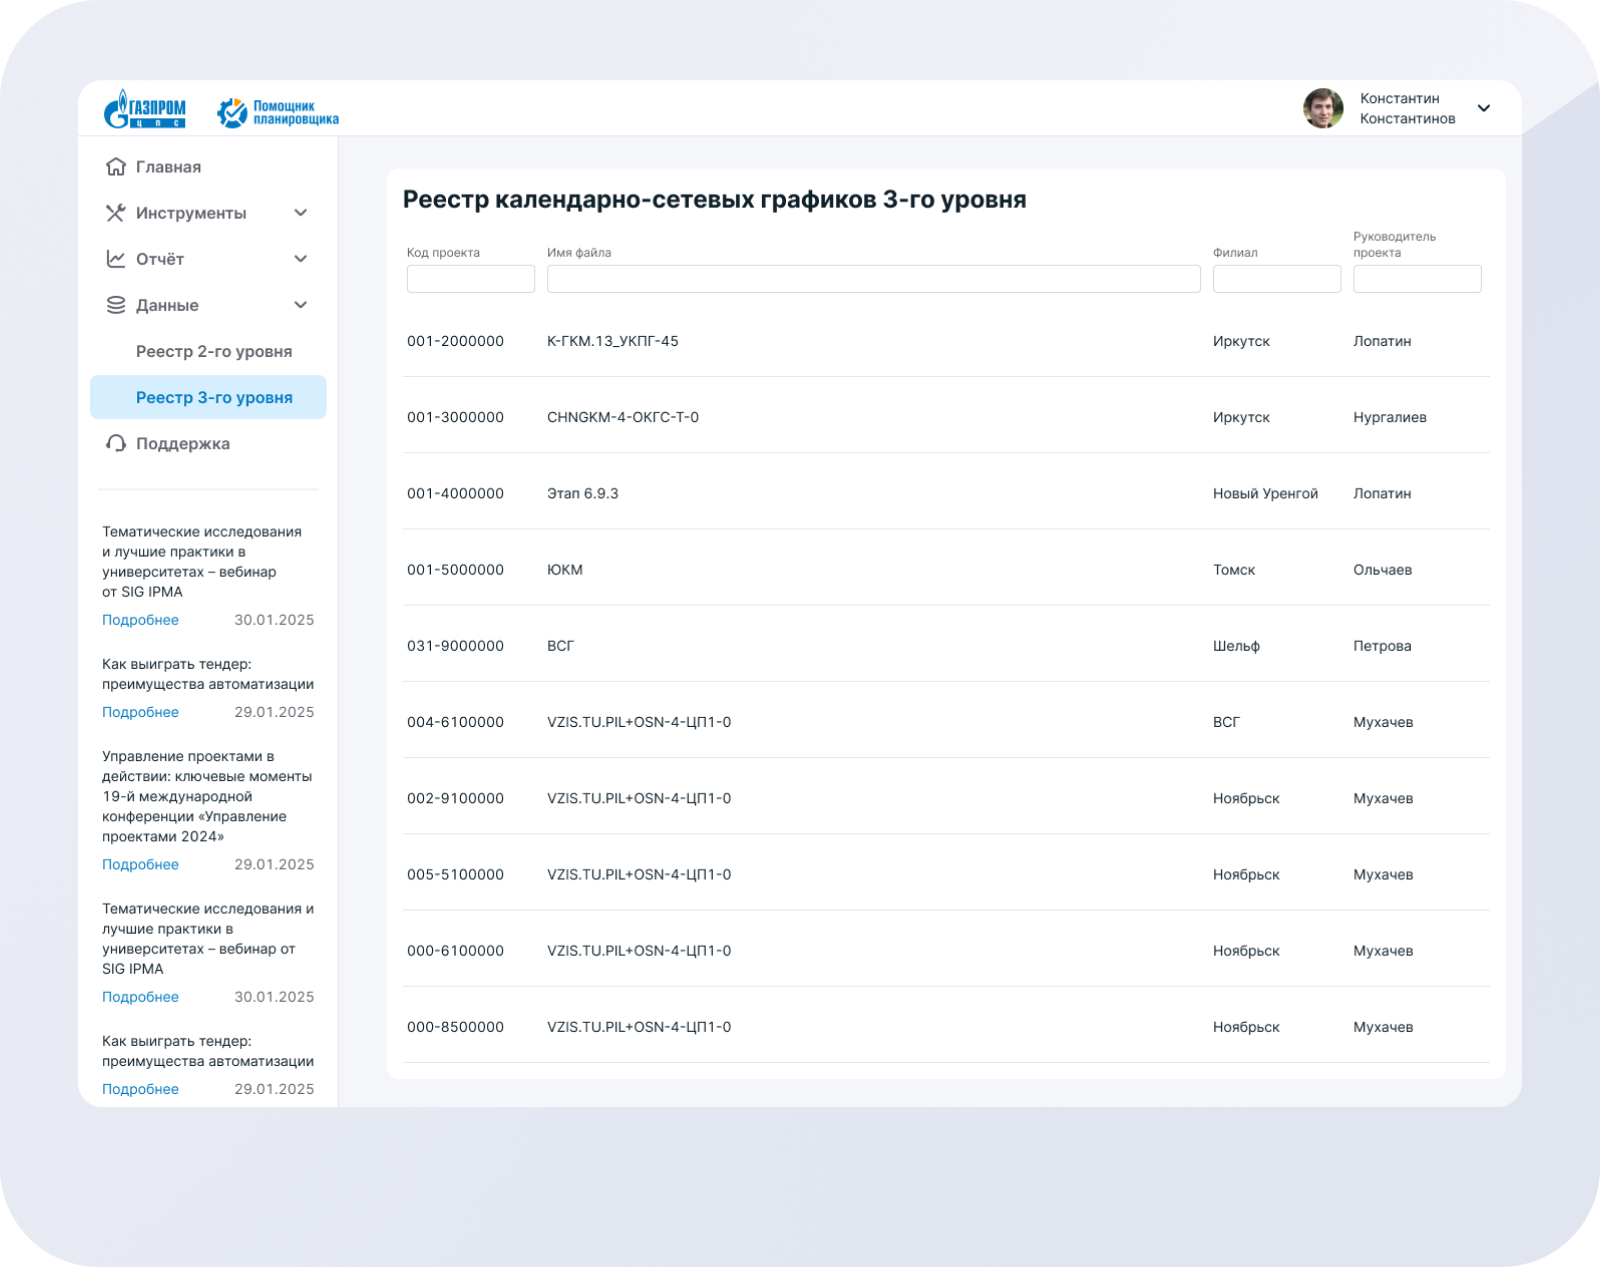The height and width of the screenshot is (1267, 1600).
Task: Click the Поддержка headset icon
Action: 116,443
